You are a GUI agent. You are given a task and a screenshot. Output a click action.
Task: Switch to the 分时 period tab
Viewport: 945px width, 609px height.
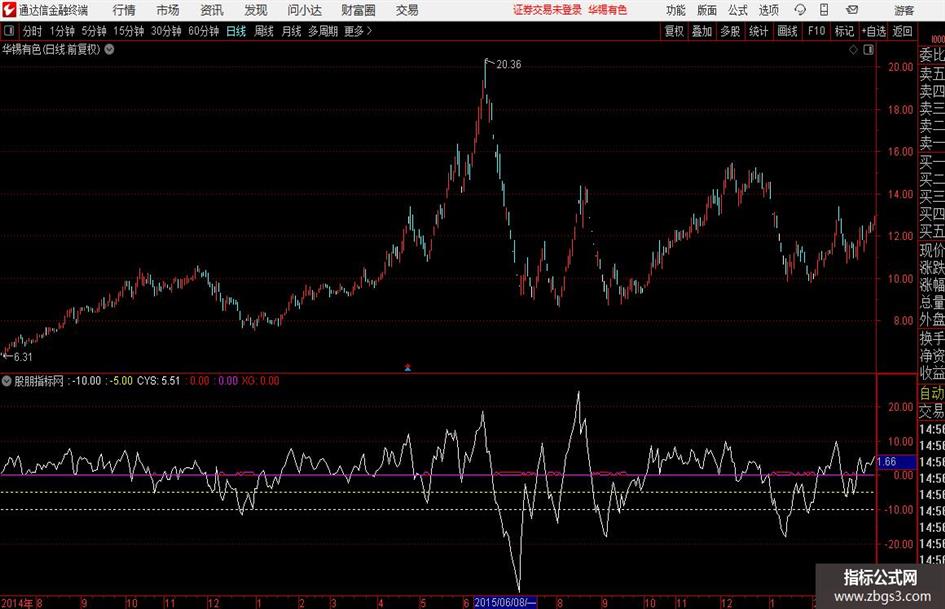click(33, 31)
